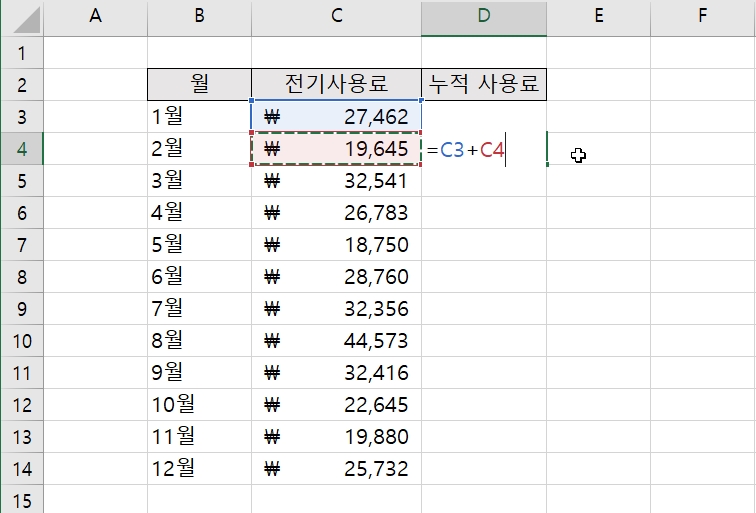Screen dimensions: 756x513
Task: Click the '1월' cell
Action: click(199, 117)
